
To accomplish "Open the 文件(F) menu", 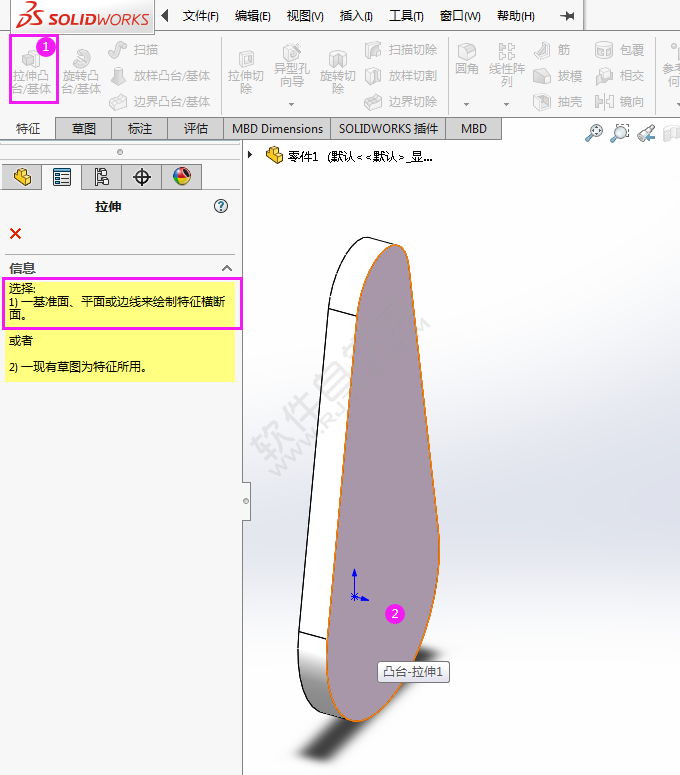I will 201,16.
